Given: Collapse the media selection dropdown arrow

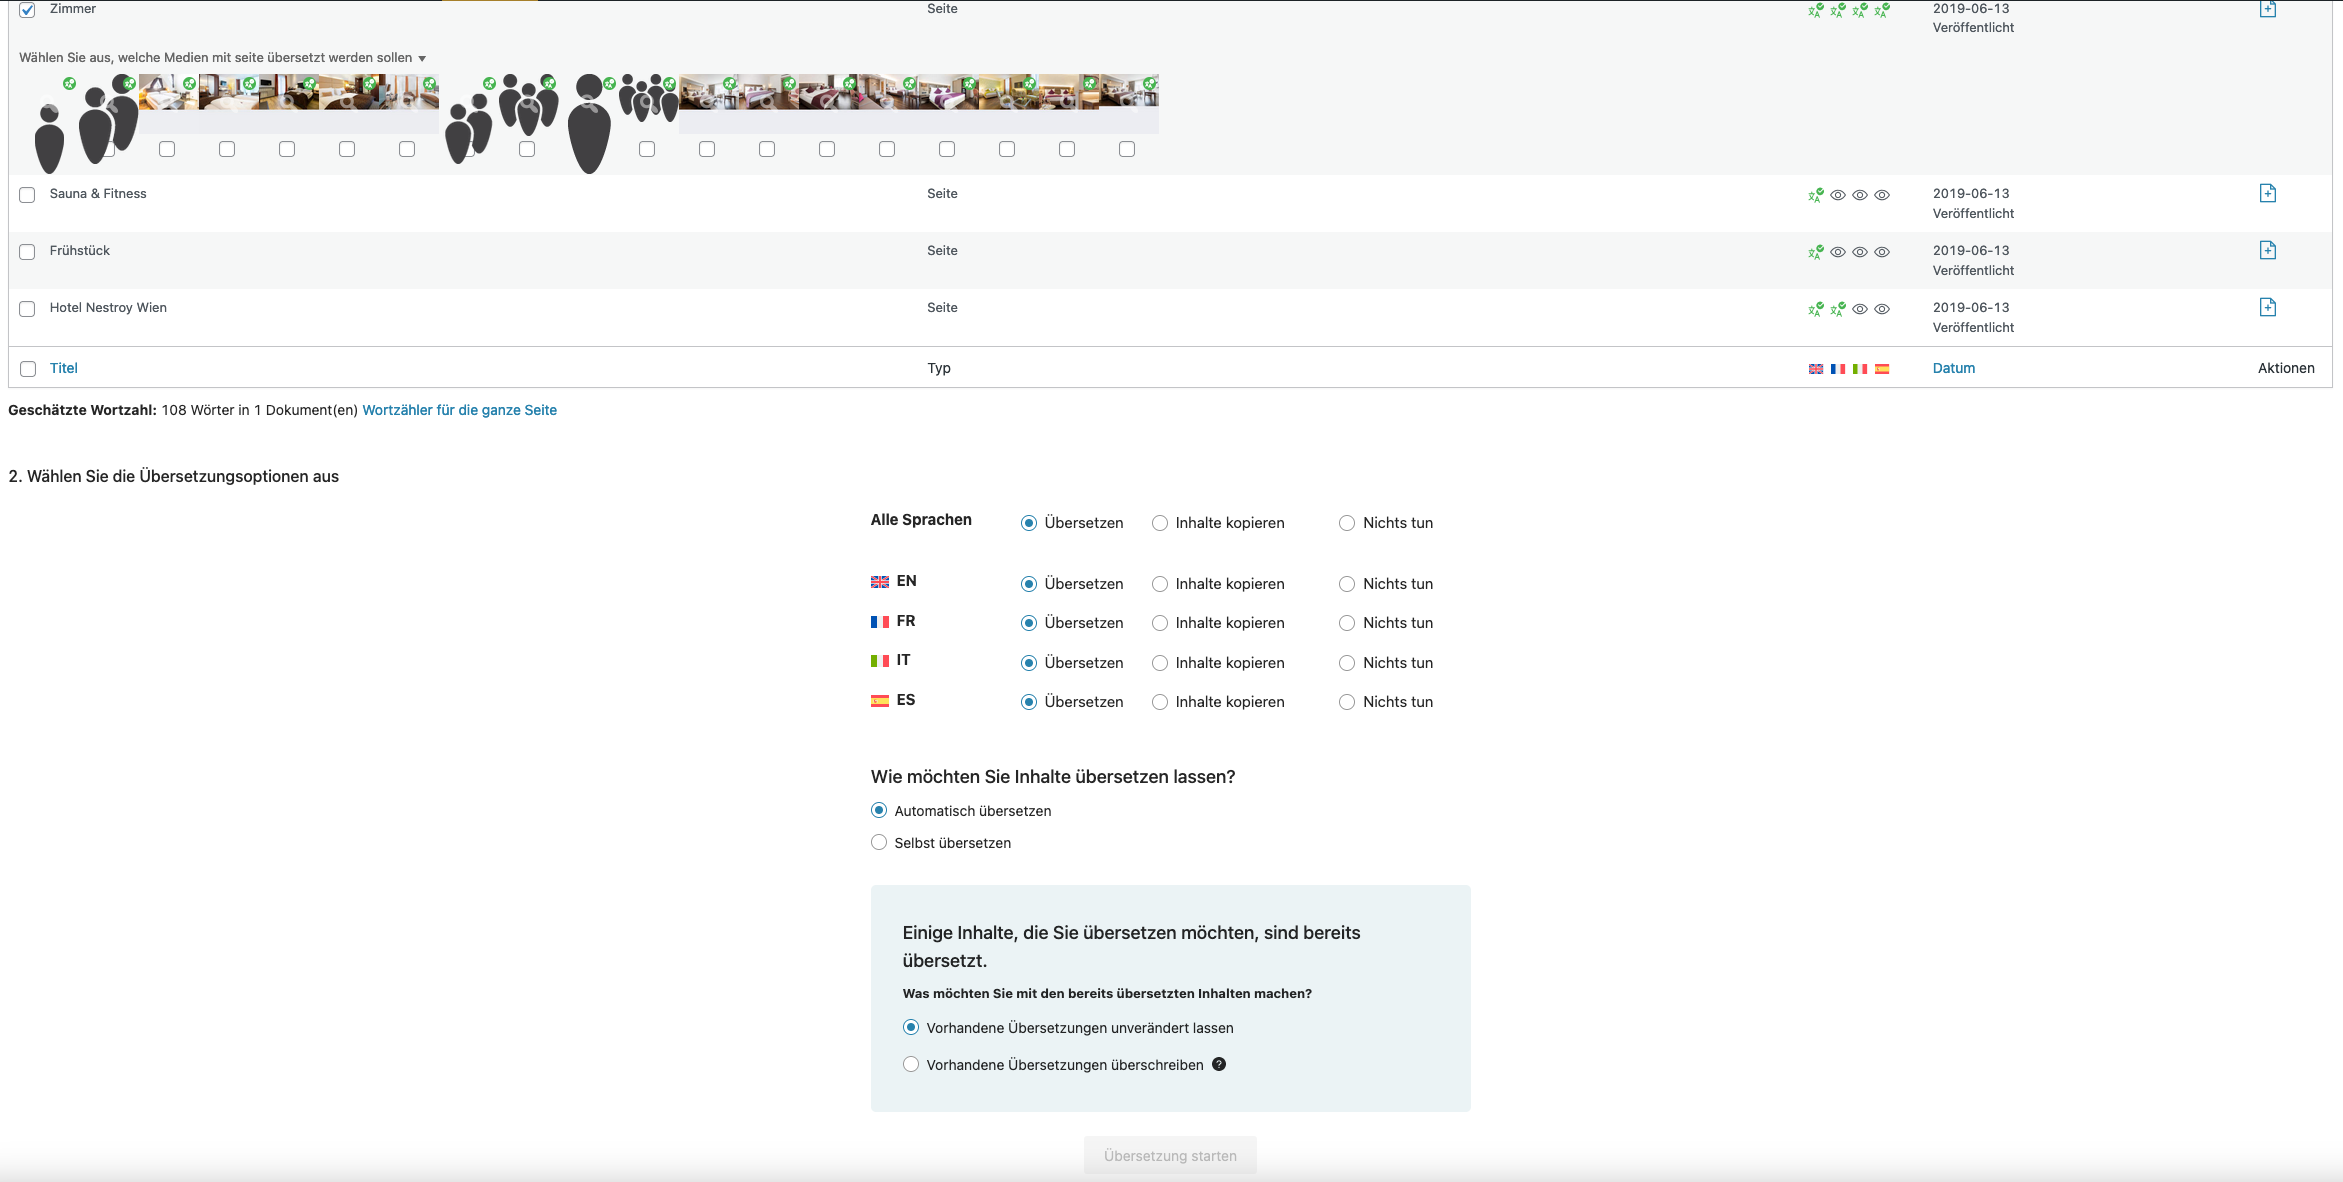Looking at the screenshot, I should click(x=422, y=58).
